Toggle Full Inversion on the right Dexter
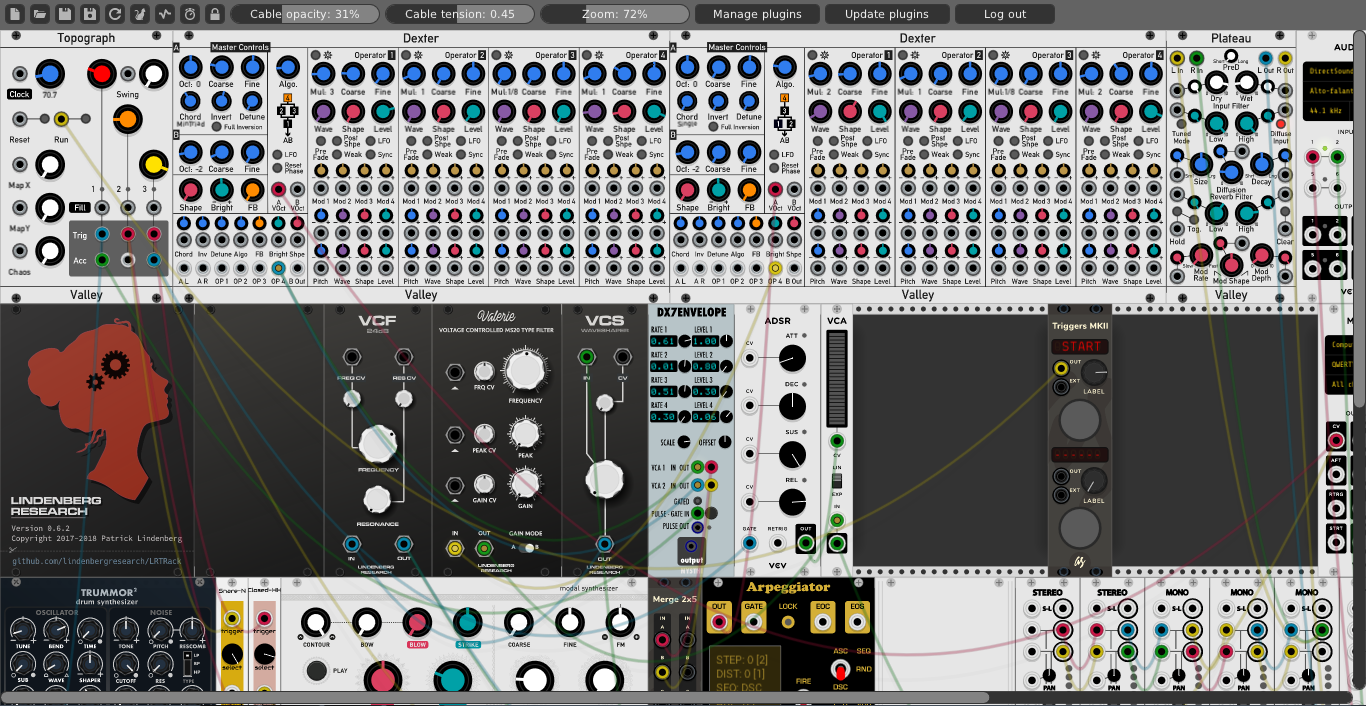Viewport: 1366px width, 706px height. click(x=713, y=127)
